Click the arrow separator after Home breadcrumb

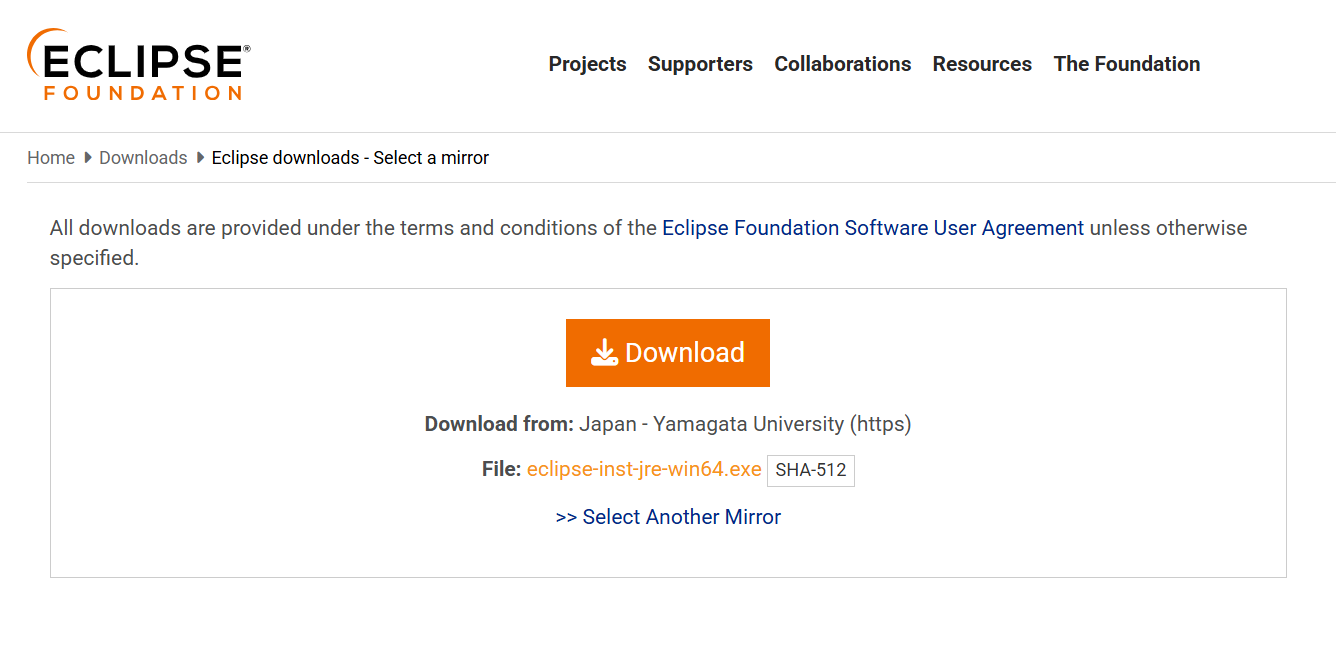coord(88,158)
